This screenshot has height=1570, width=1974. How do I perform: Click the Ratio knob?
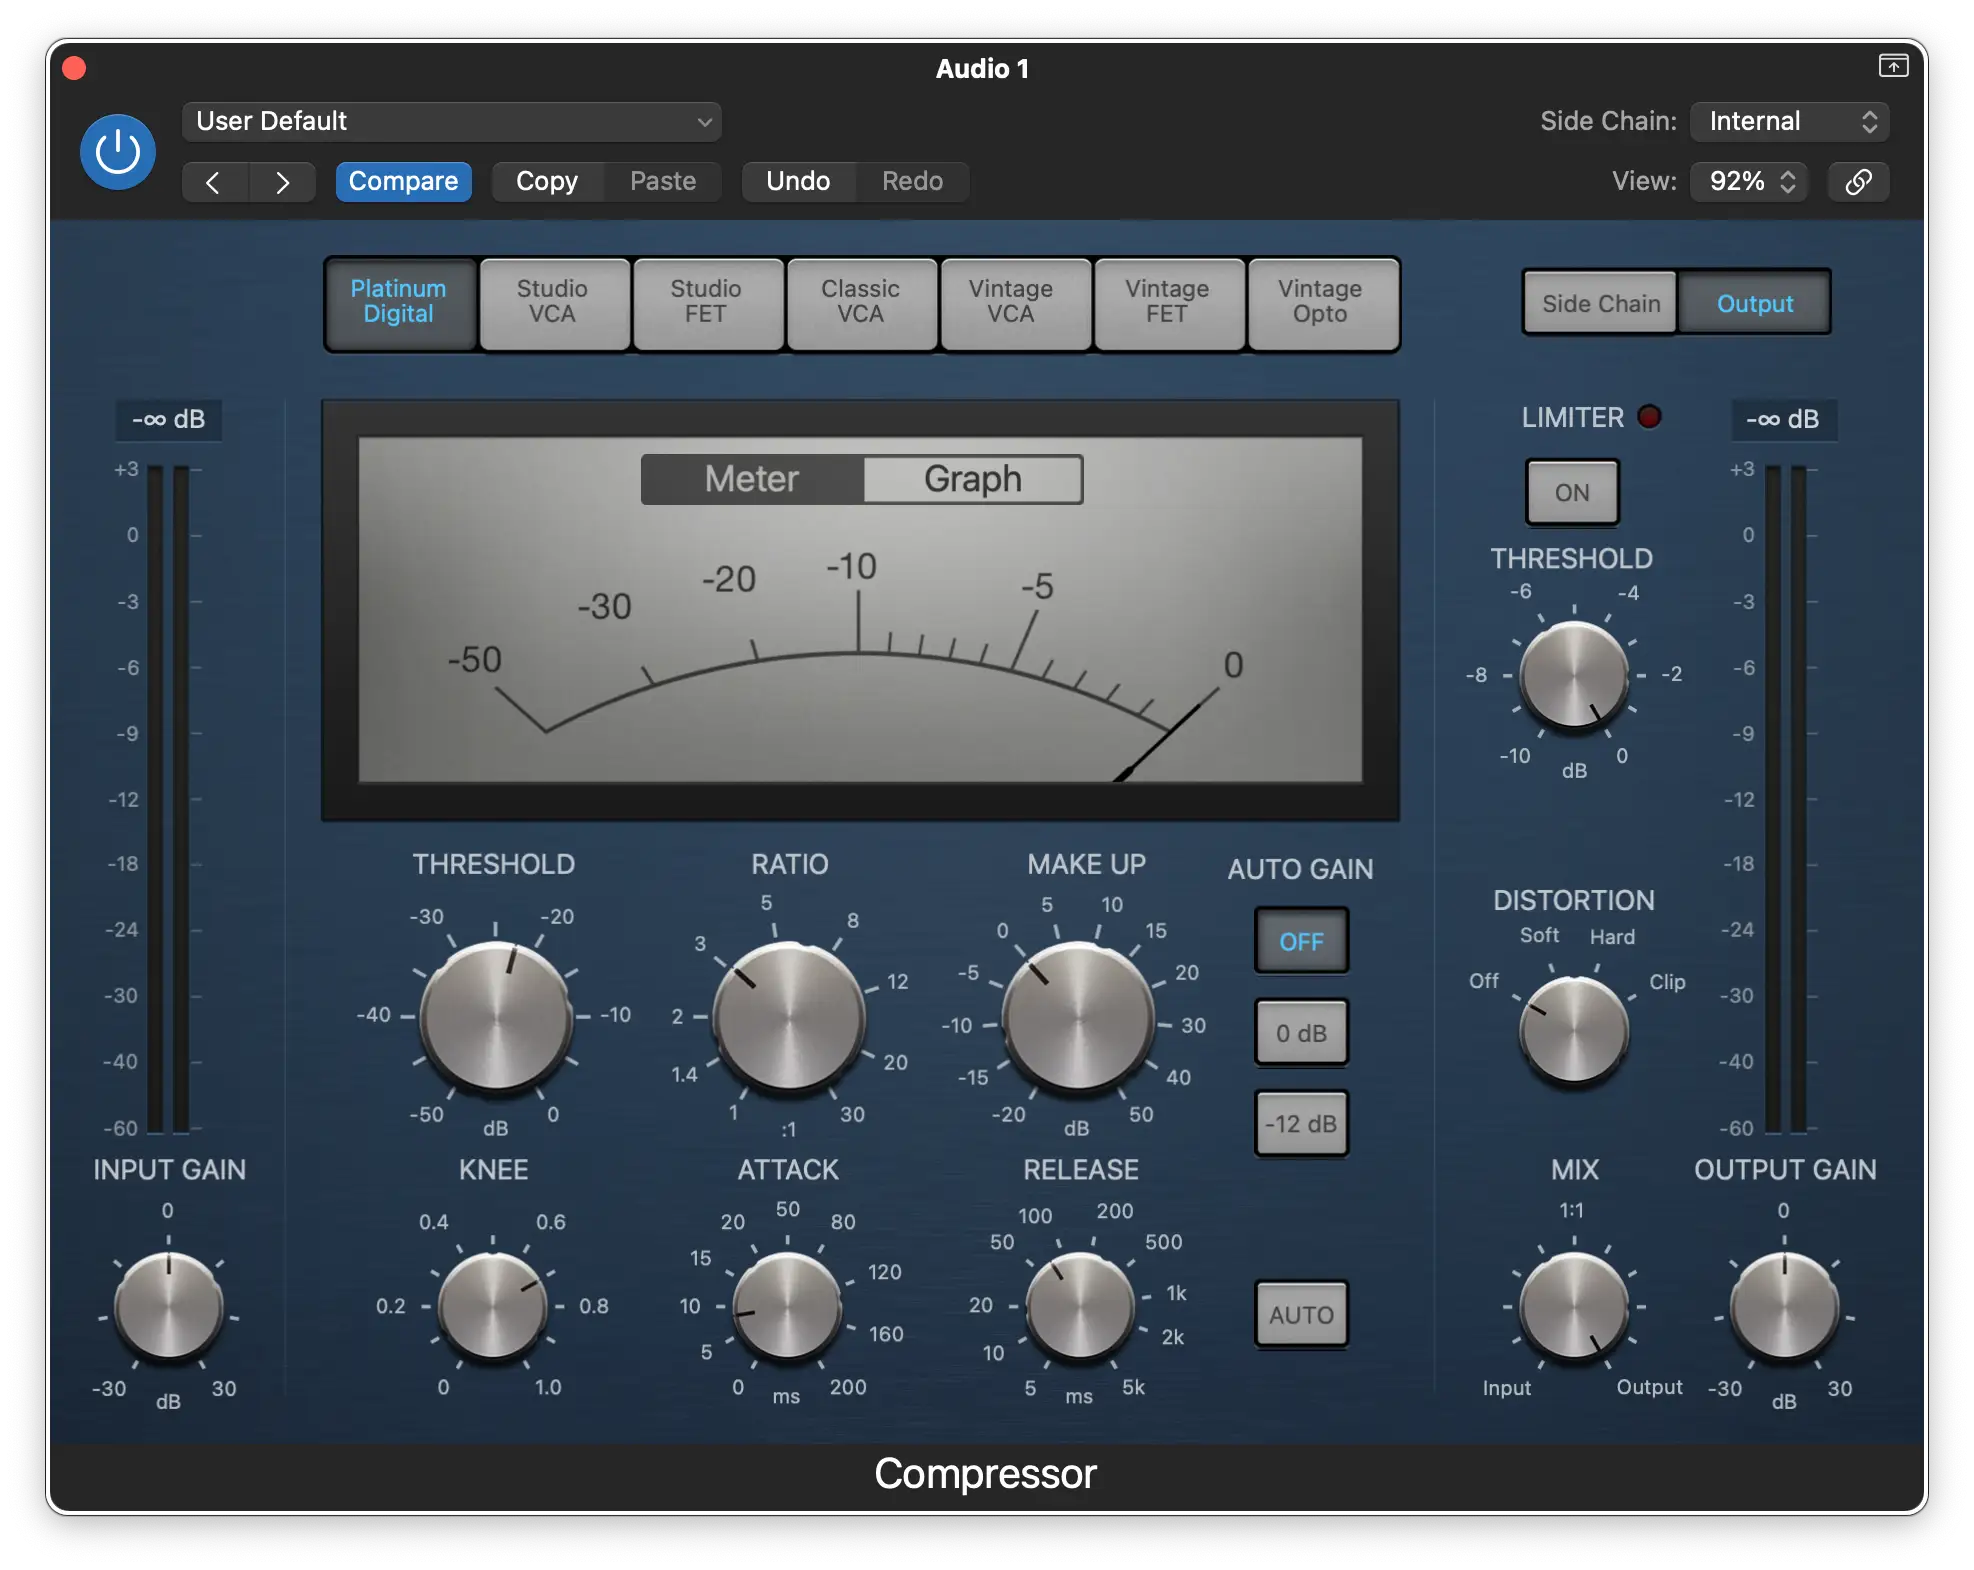(789, 1016)
